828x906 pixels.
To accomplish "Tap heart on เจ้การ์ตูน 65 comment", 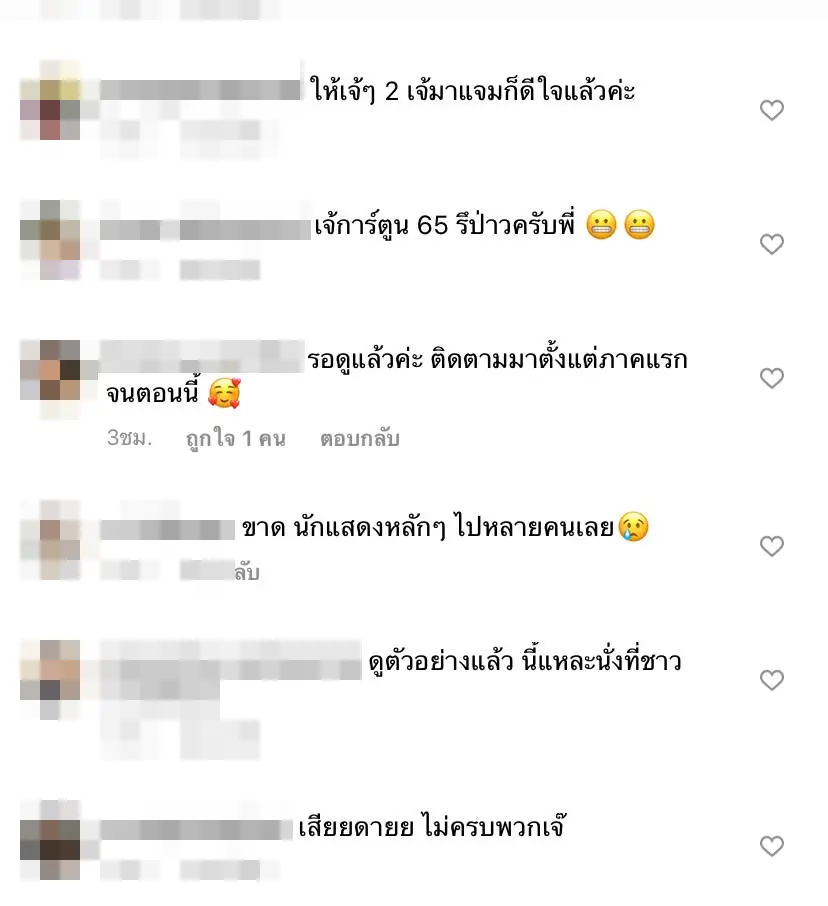I will (771, 244).
